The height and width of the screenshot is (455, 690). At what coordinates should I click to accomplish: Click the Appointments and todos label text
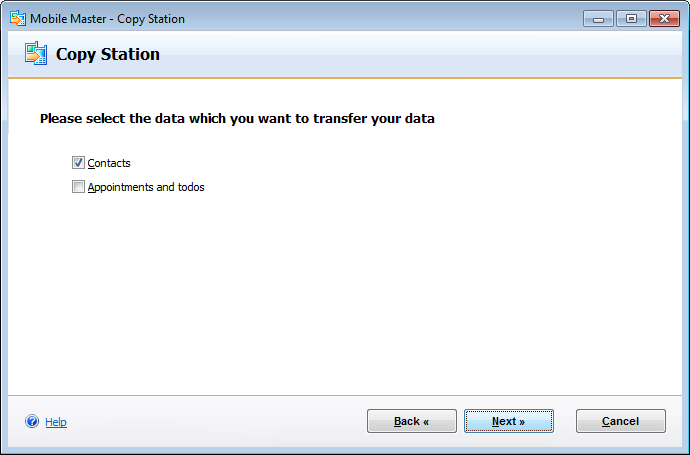[x=146, y=187]
